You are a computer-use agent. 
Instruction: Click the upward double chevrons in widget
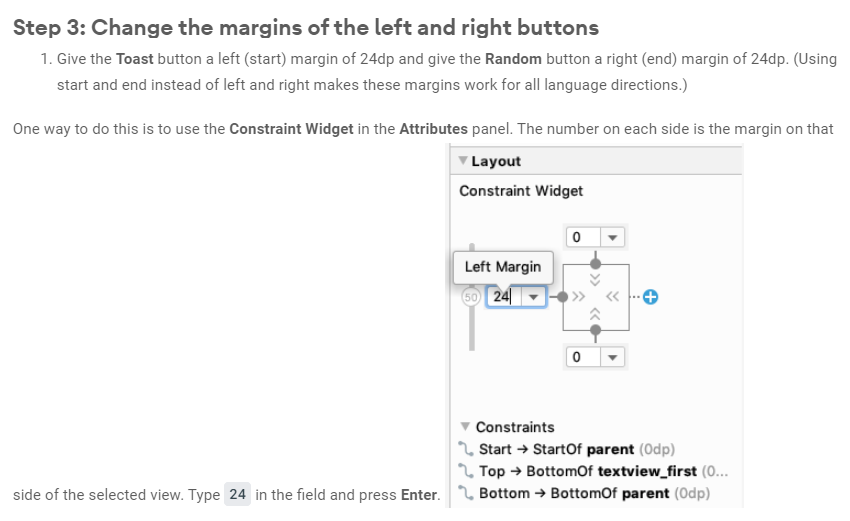(595, 314)
